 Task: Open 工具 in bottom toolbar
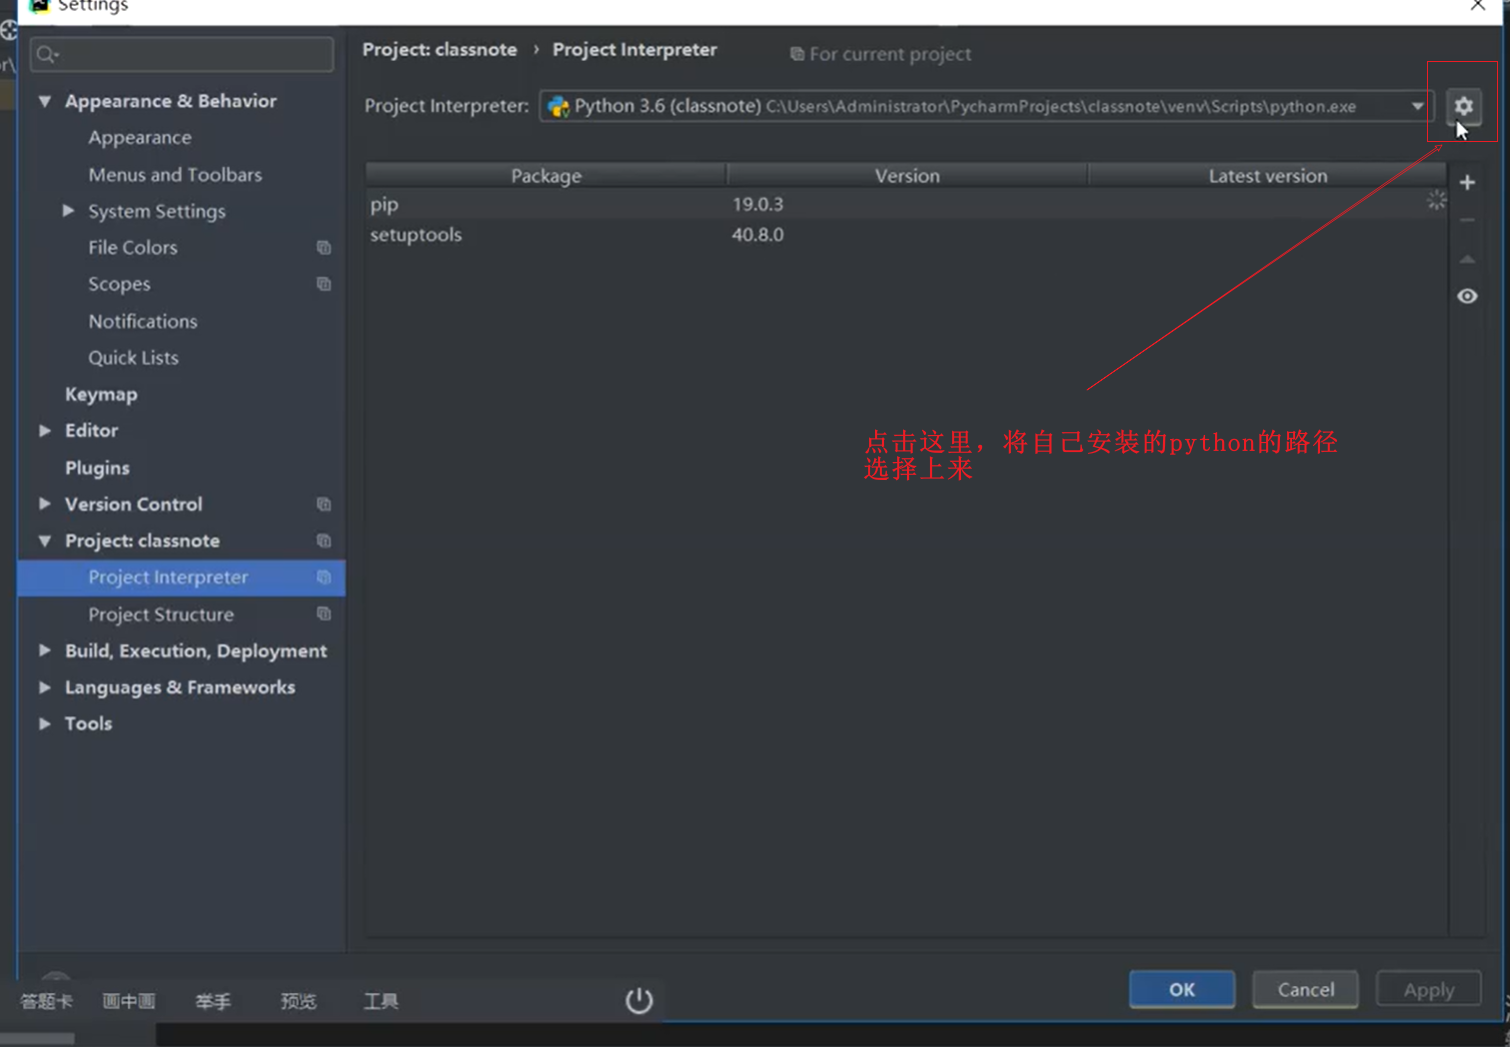[381, 1001]
